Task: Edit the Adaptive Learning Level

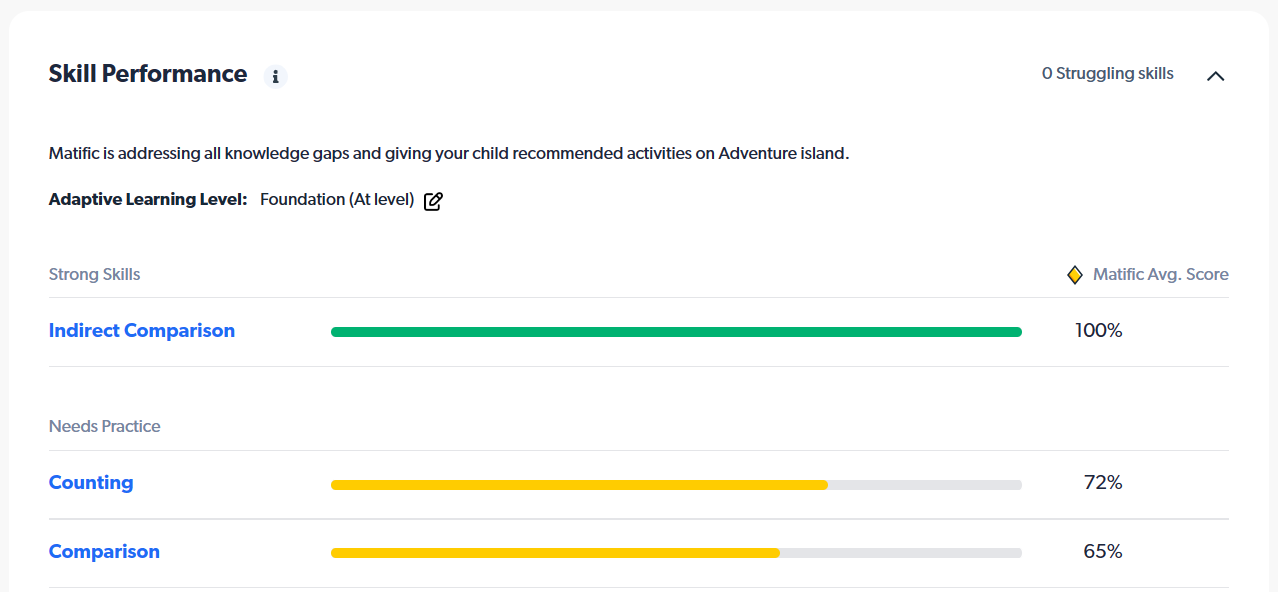Action: point(433,200)
